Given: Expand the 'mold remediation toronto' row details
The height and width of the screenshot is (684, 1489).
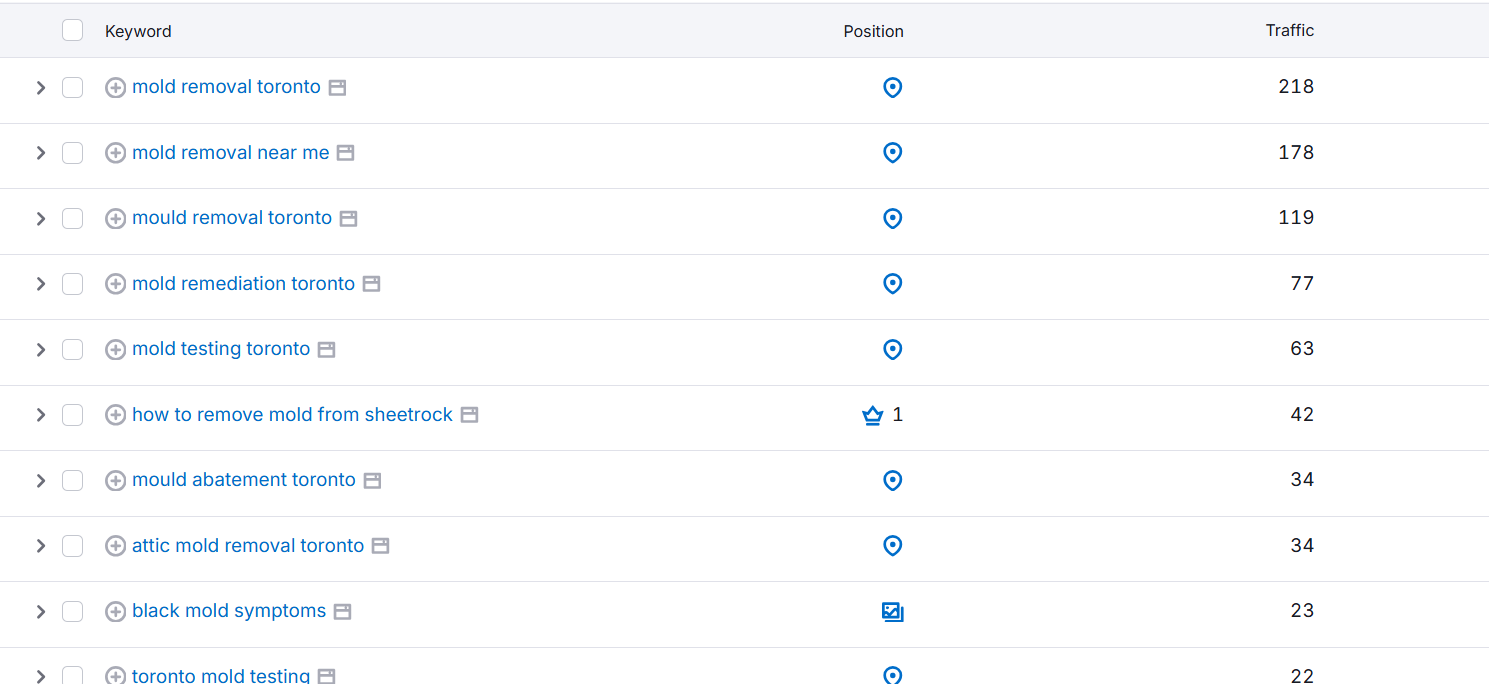Looking at the screenshot, I should click(x=41, y=284).
